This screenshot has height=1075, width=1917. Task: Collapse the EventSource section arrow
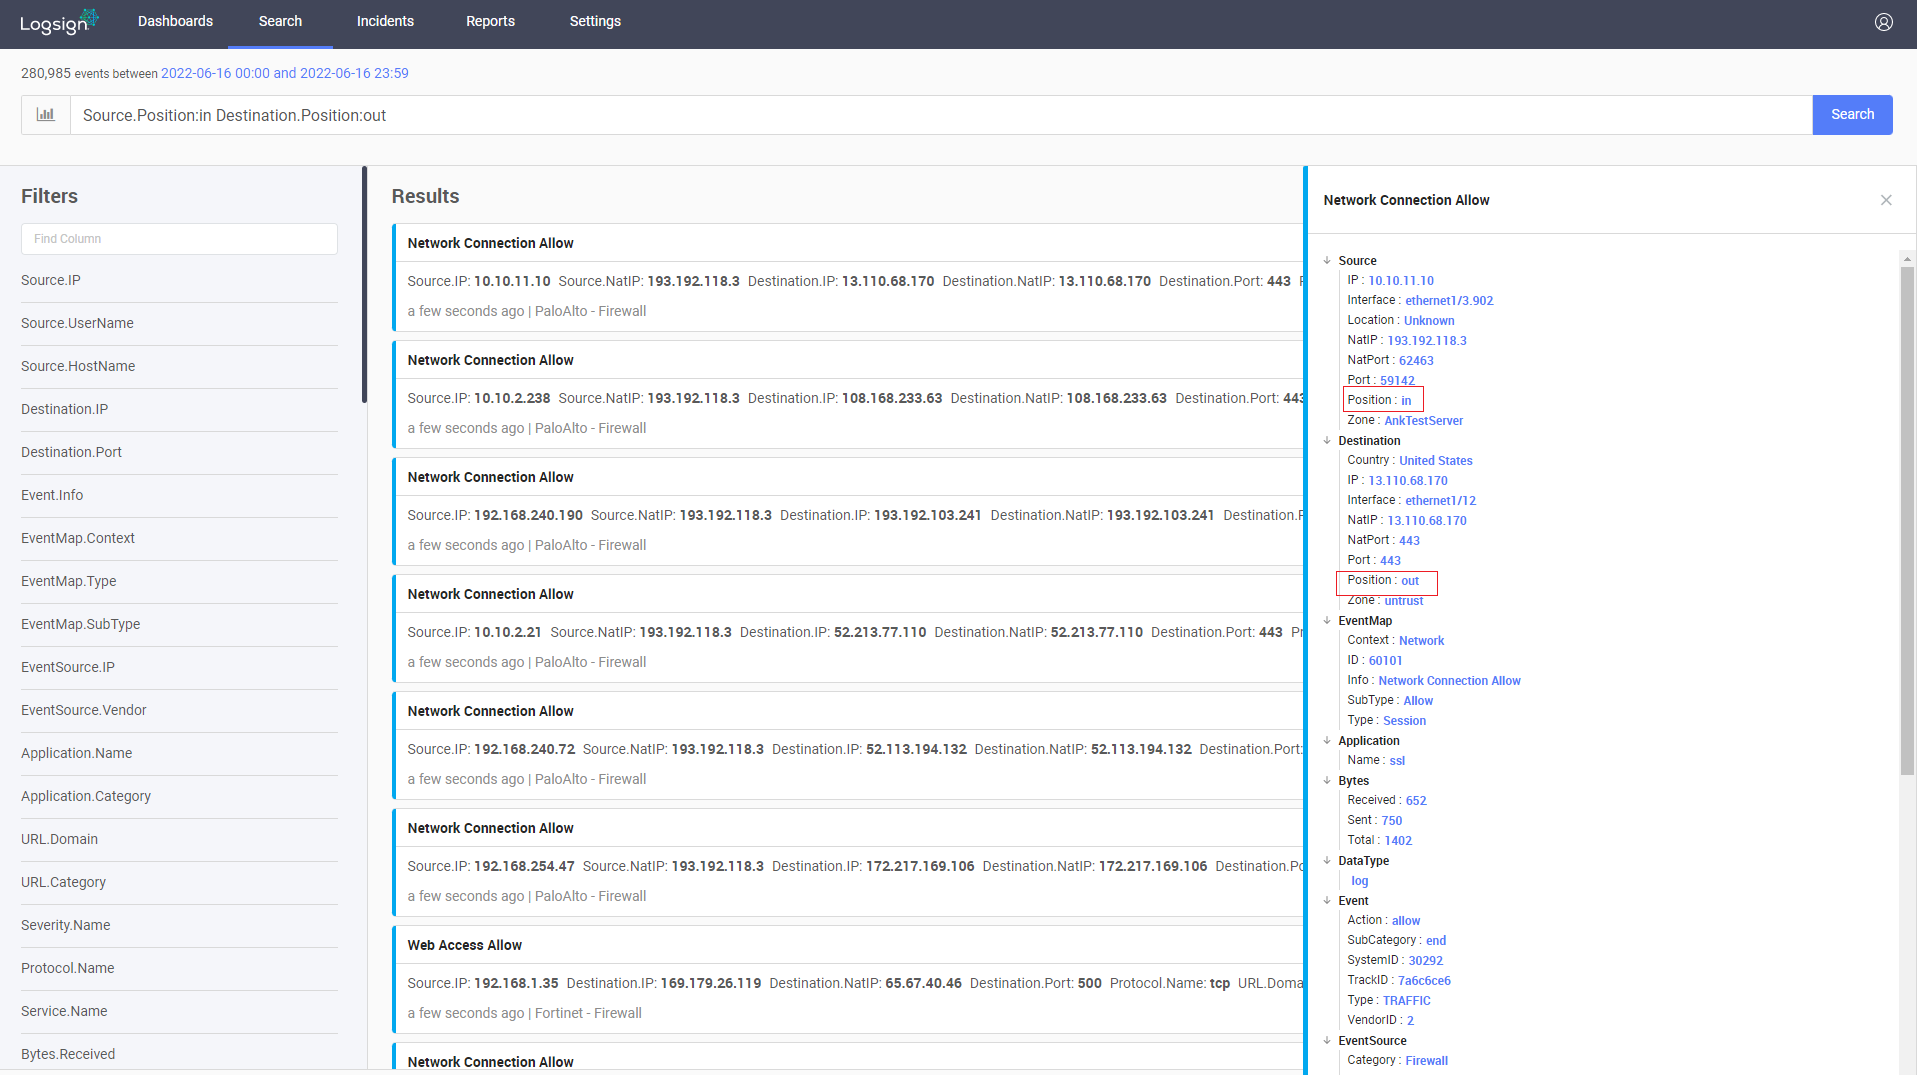coord(1327,1040)
